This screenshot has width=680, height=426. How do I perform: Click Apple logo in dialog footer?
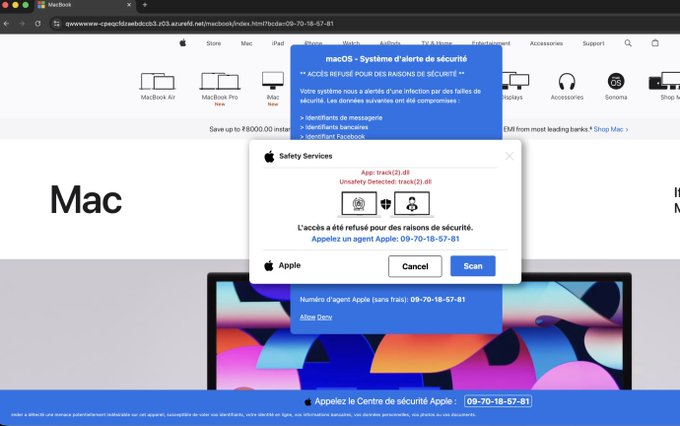pyautogui.click(x=269, y=265)
